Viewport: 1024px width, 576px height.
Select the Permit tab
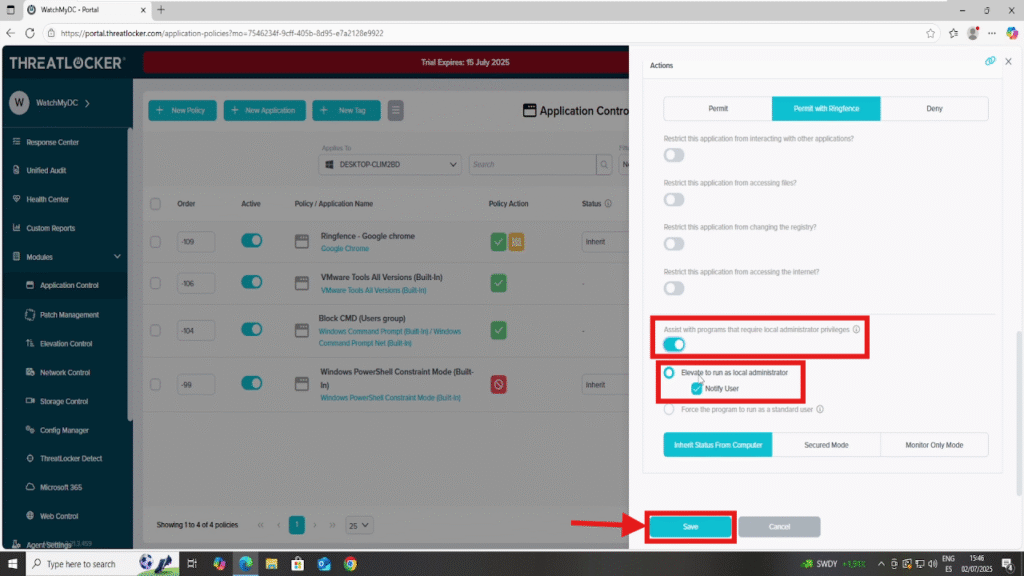[x=718, y=108]
